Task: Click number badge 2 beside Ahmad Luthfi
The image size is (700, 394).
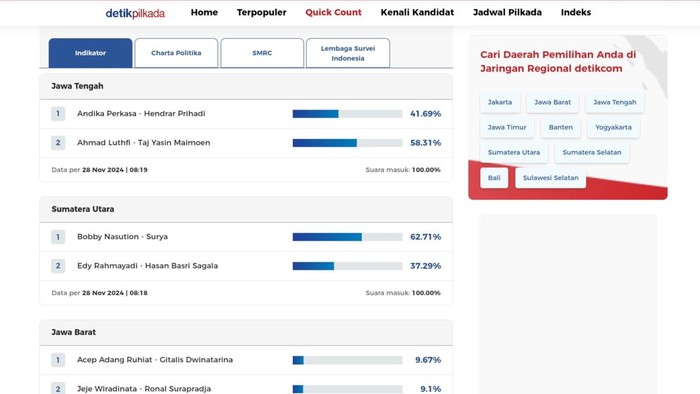Action: (x=58, y=143)
